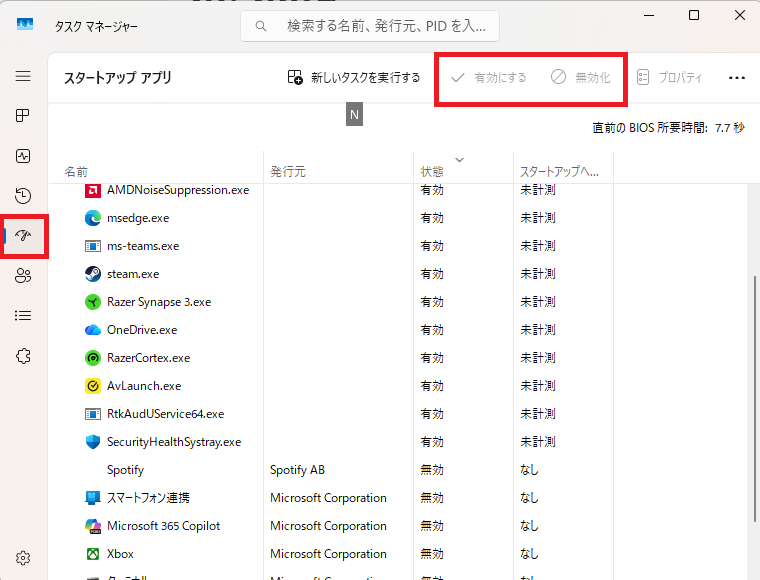Click the search box for name, publisher, PID

point(370,26)
